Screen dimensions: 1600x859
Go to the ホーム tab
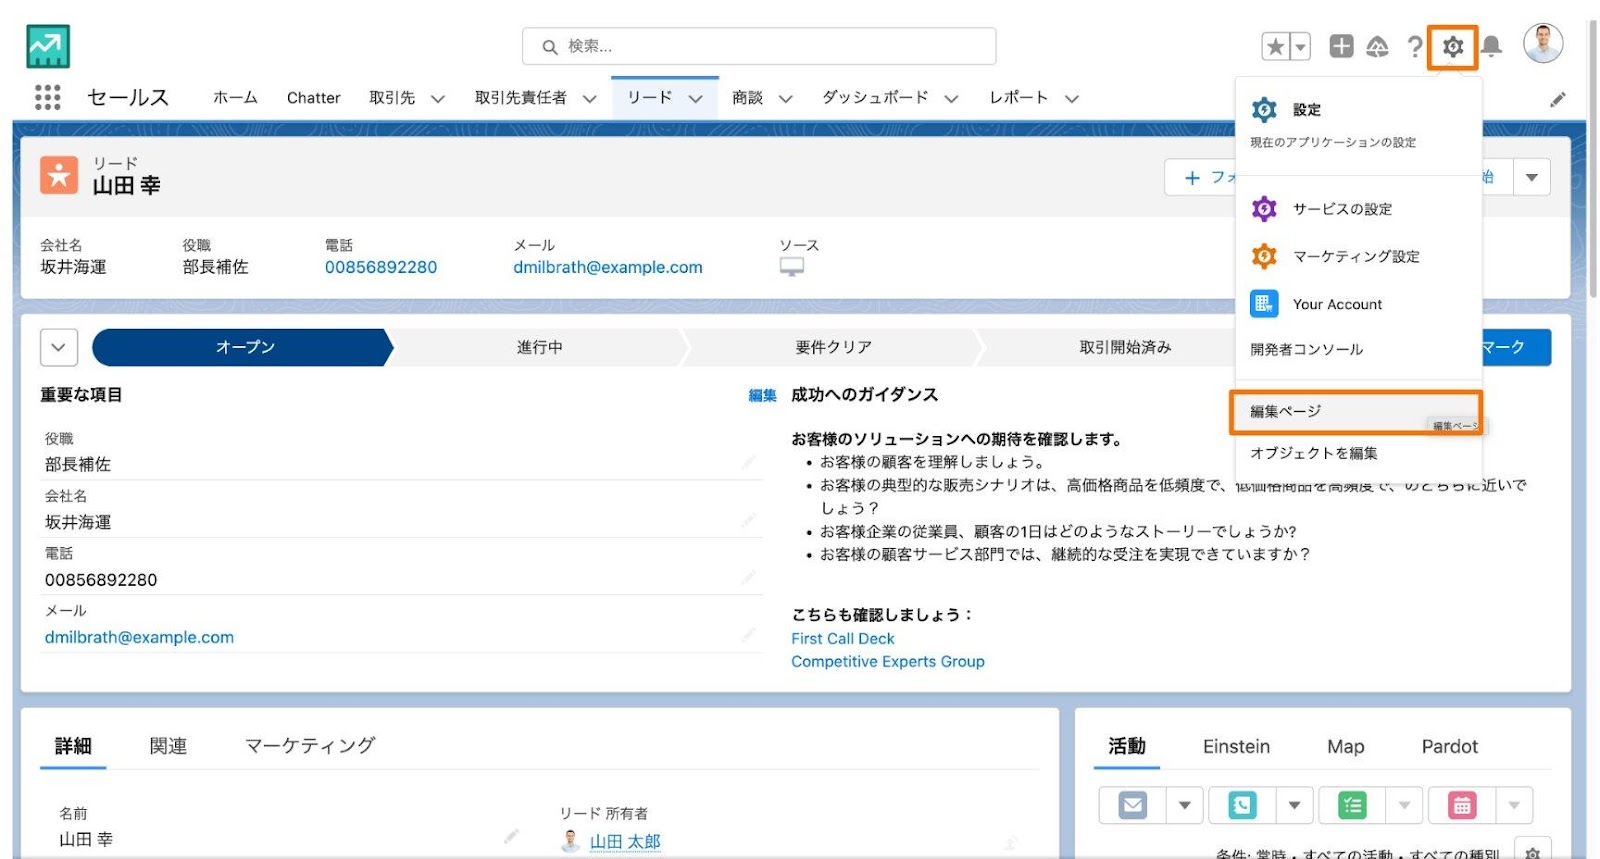click(235, 98)
